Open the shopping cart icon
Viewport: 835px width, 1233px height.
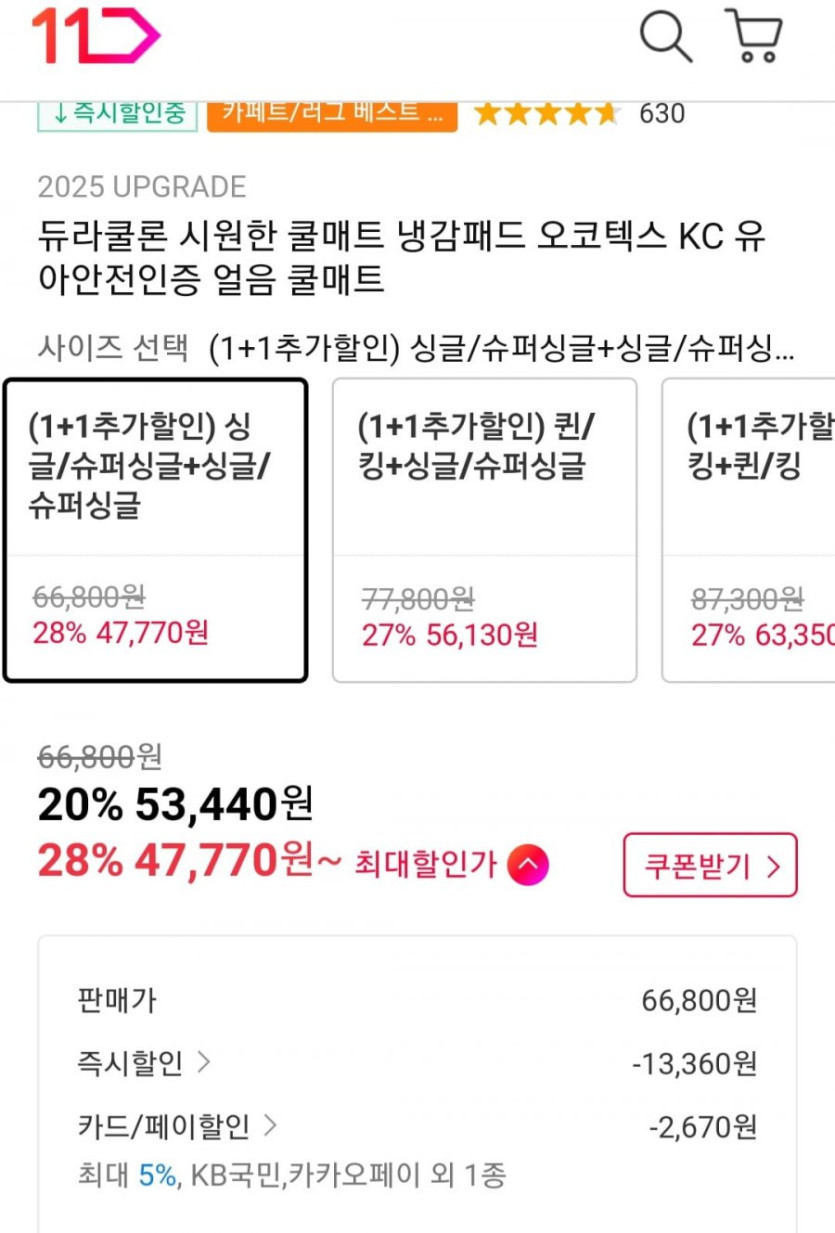(754, 36)
